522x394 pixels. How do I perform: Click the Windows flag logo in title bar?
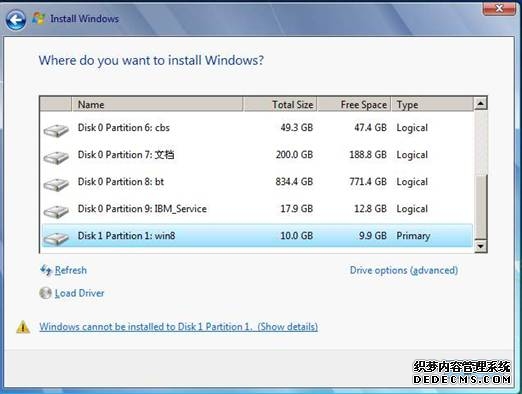[x=39, y=18]
